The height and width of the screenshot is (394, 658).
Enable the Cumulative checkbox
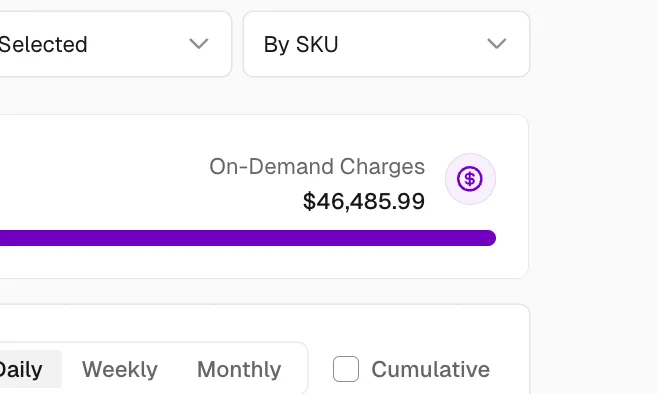pyautogui.click(x=346, y=369)
